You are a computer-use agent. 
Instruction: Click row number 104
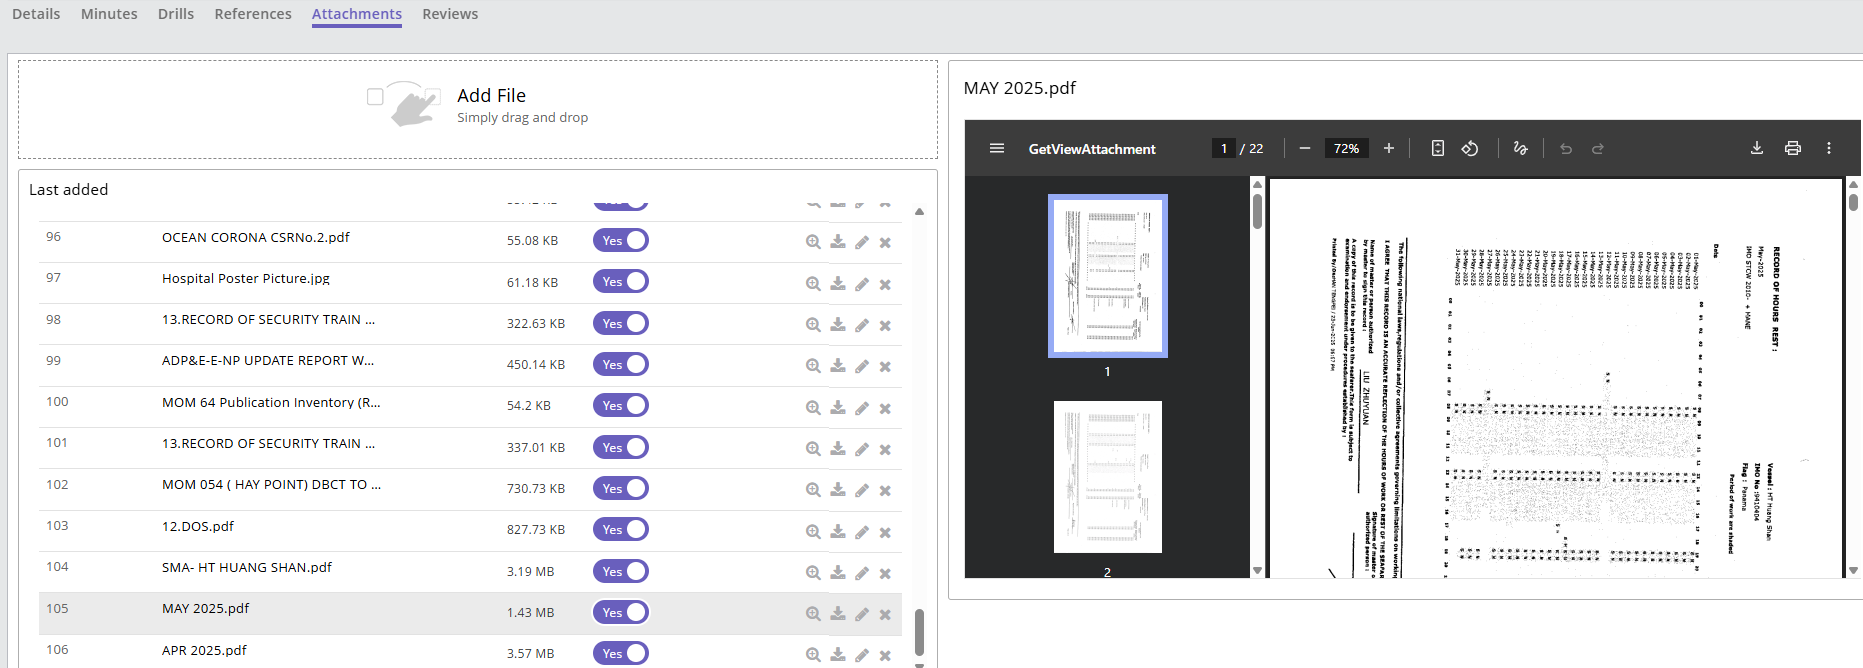[x=57, y=567]
